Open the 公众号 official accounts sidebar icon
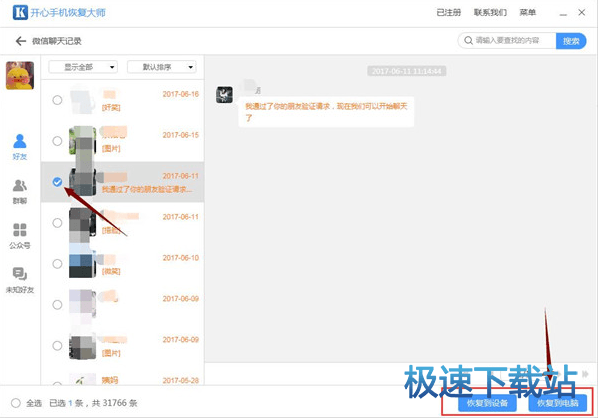Viewport: 598px width, 419px height. pos(19,236)
